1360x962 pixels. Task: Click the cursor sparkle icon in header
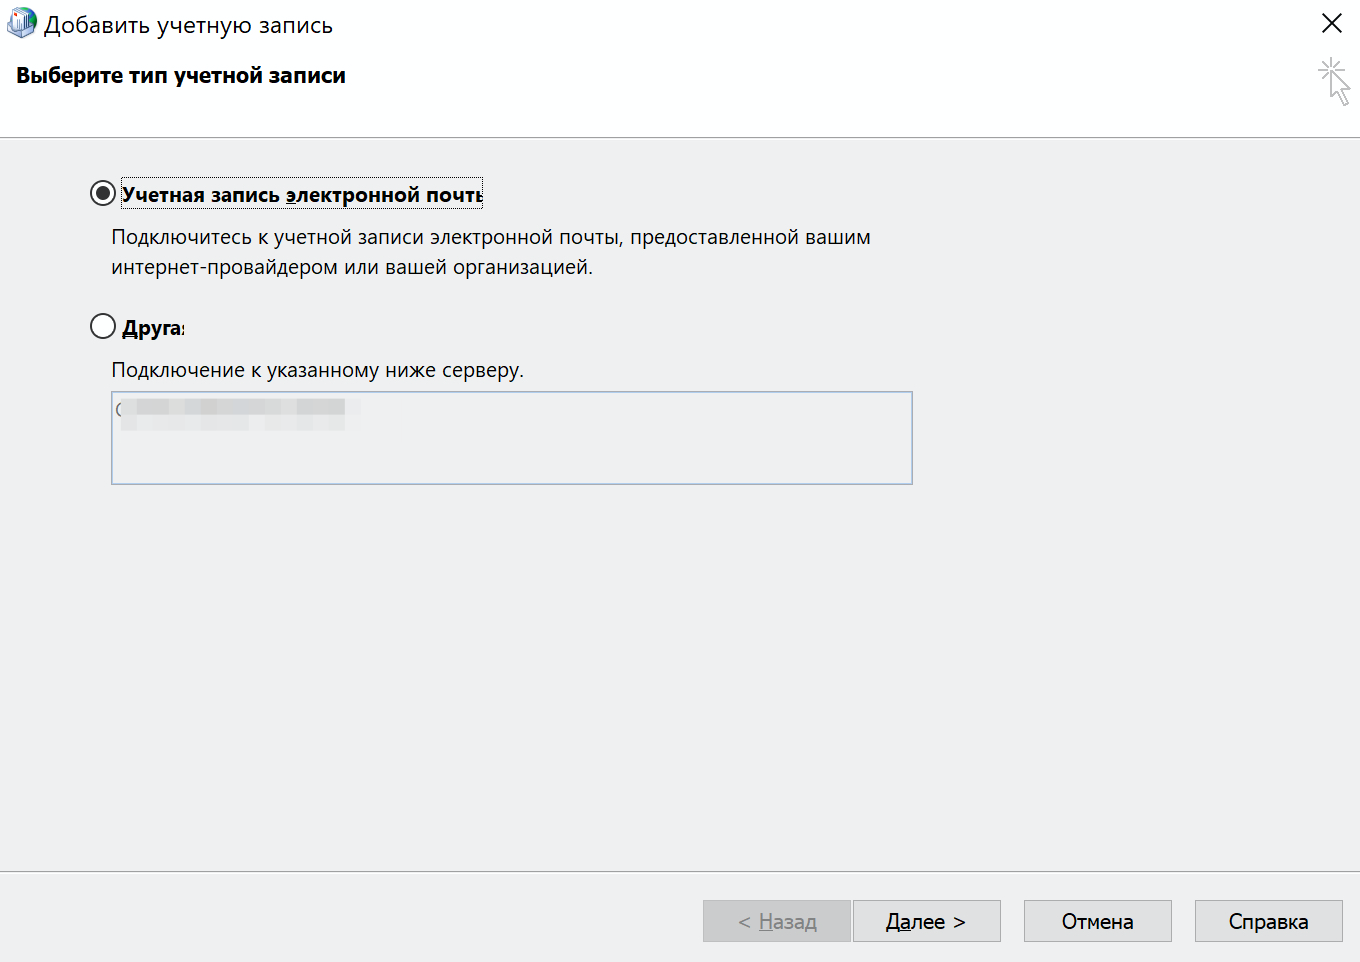point(1334,81)
